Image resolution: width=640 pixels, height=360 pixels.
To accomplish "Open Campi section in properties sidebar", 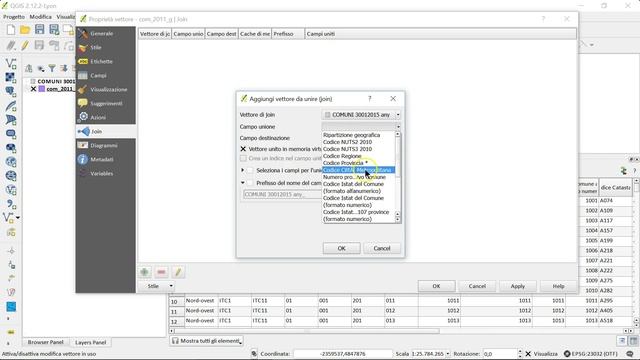I will (x=106, y=76).
